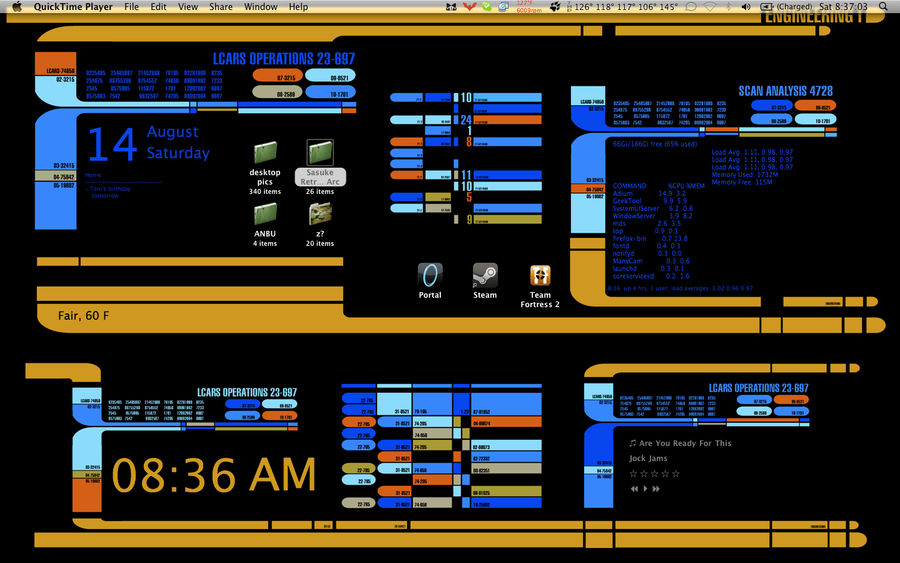Image resolution: width=900 pixels, height=563 pixels.
Task: Open the View menu
Action: click(x=188, y=7)
